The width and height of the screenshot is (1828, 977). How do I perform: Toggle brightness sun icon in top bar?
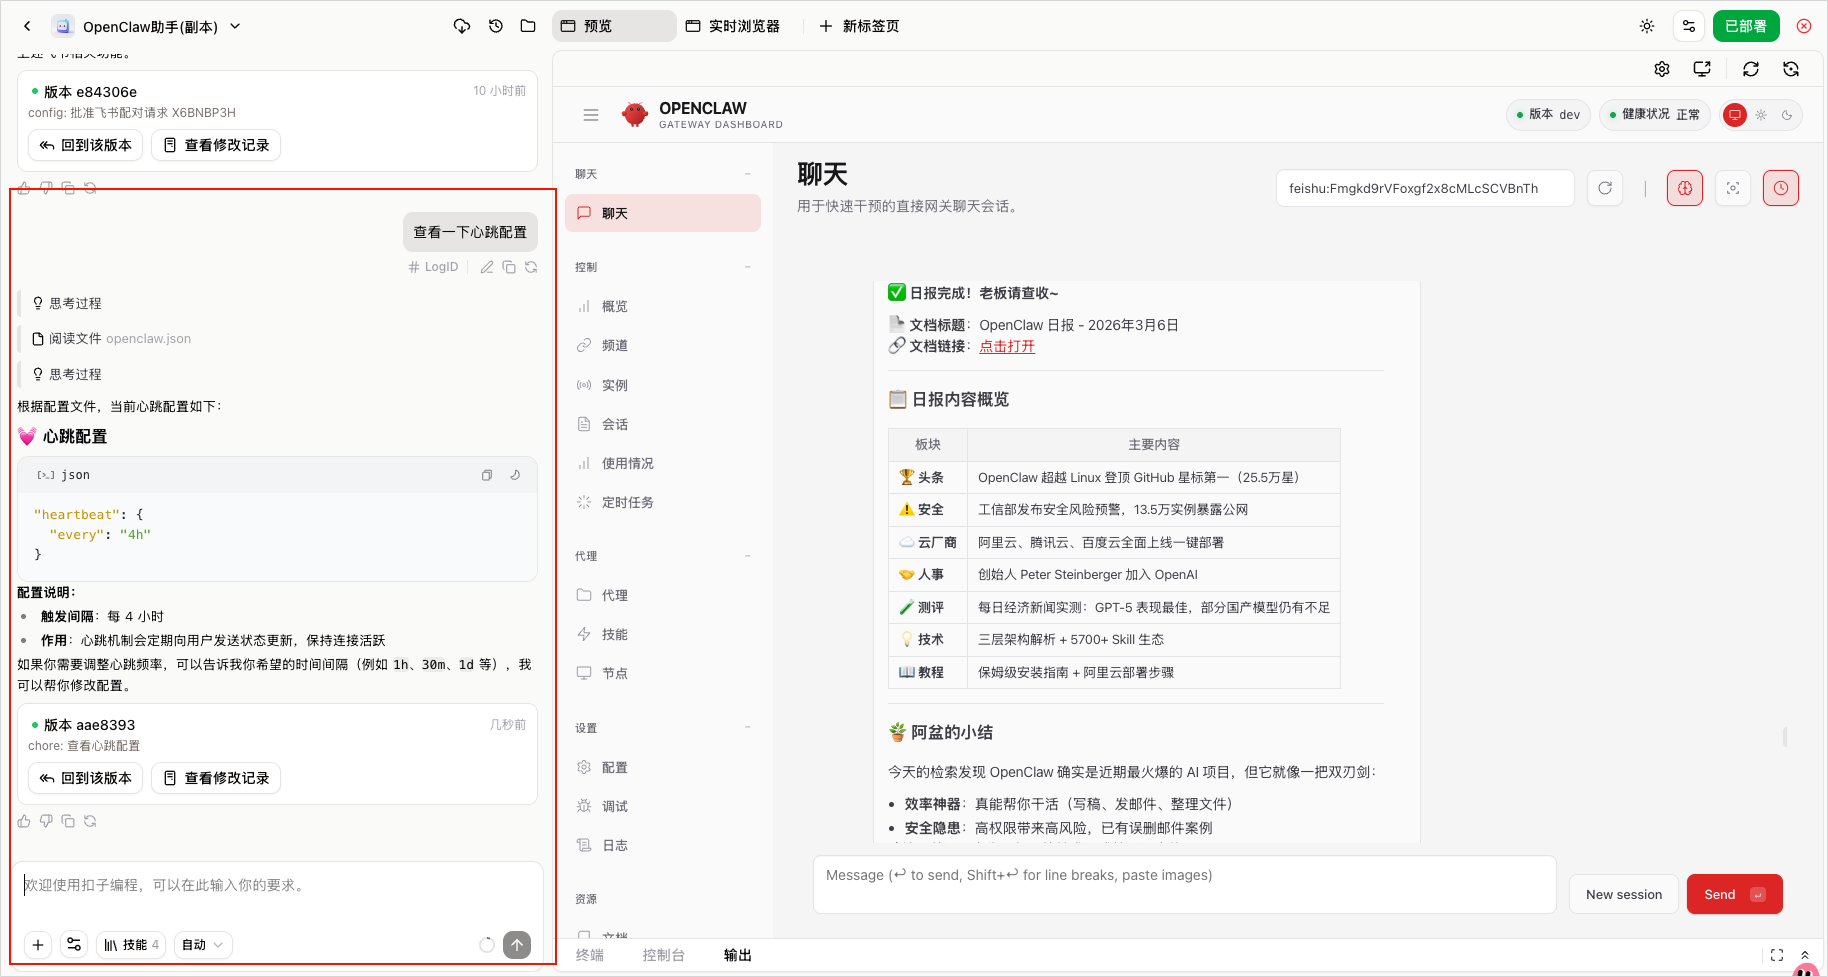[x=1647, y=26]
